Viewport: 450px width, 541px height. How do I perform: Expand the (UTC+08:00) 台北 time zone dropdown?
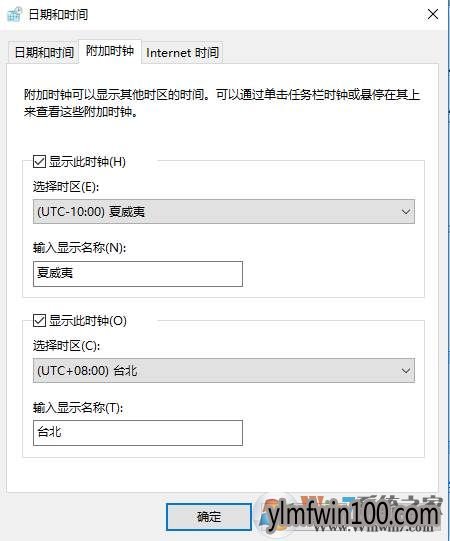[224, 371]
